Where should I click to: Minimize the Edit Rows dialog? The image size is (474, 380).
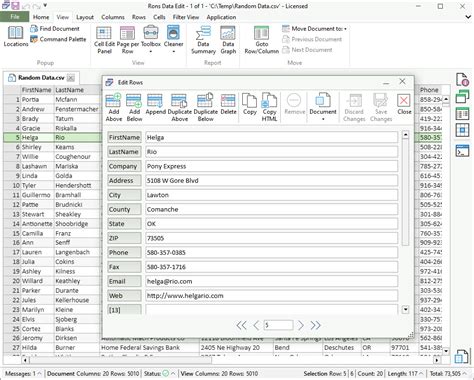point(386,82)
